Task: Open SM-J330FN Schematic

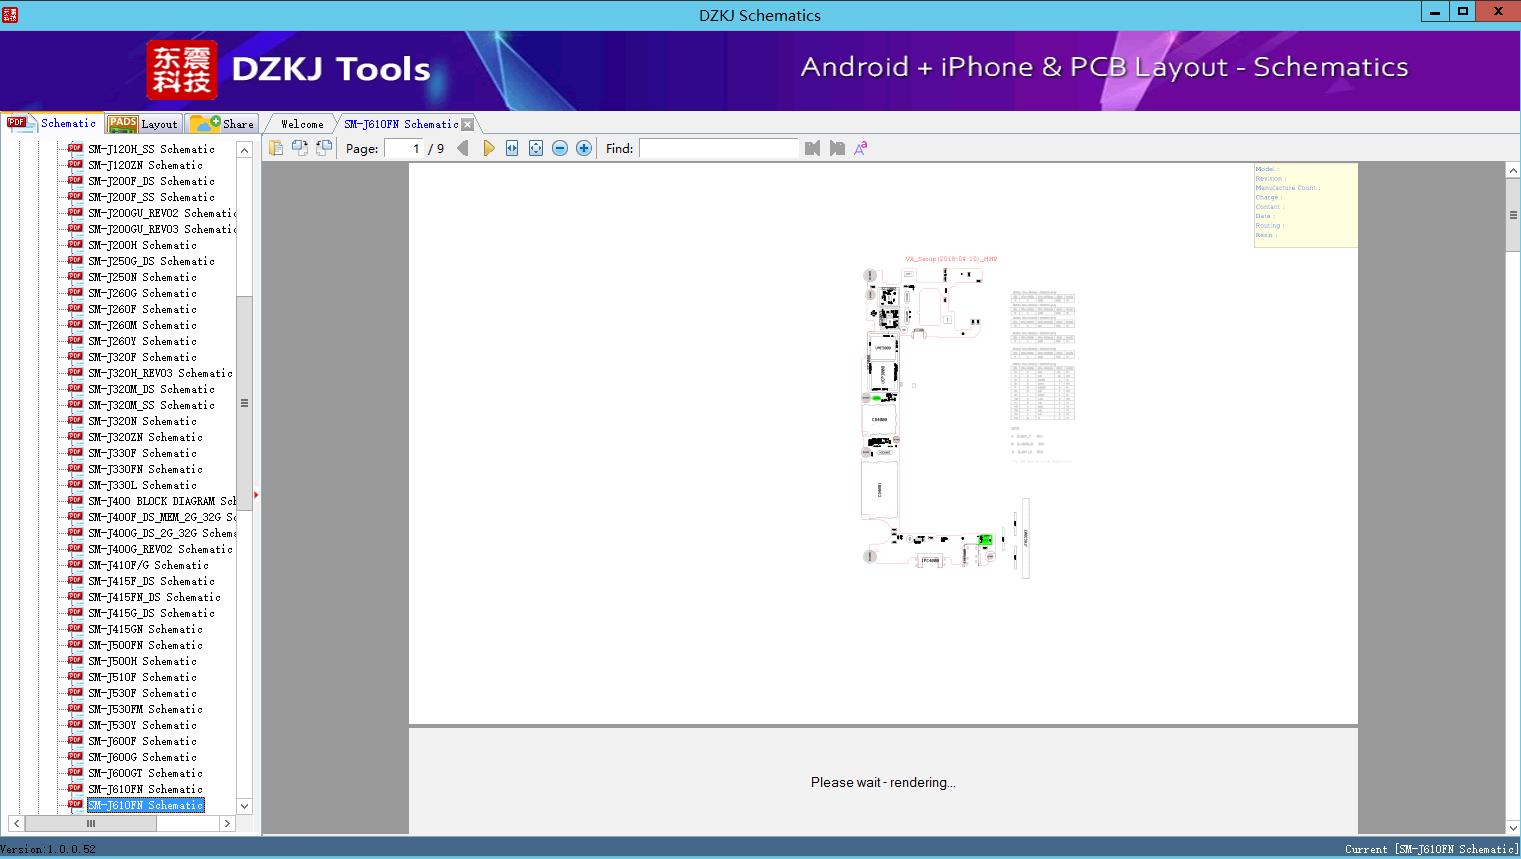Action: point(145,469)
